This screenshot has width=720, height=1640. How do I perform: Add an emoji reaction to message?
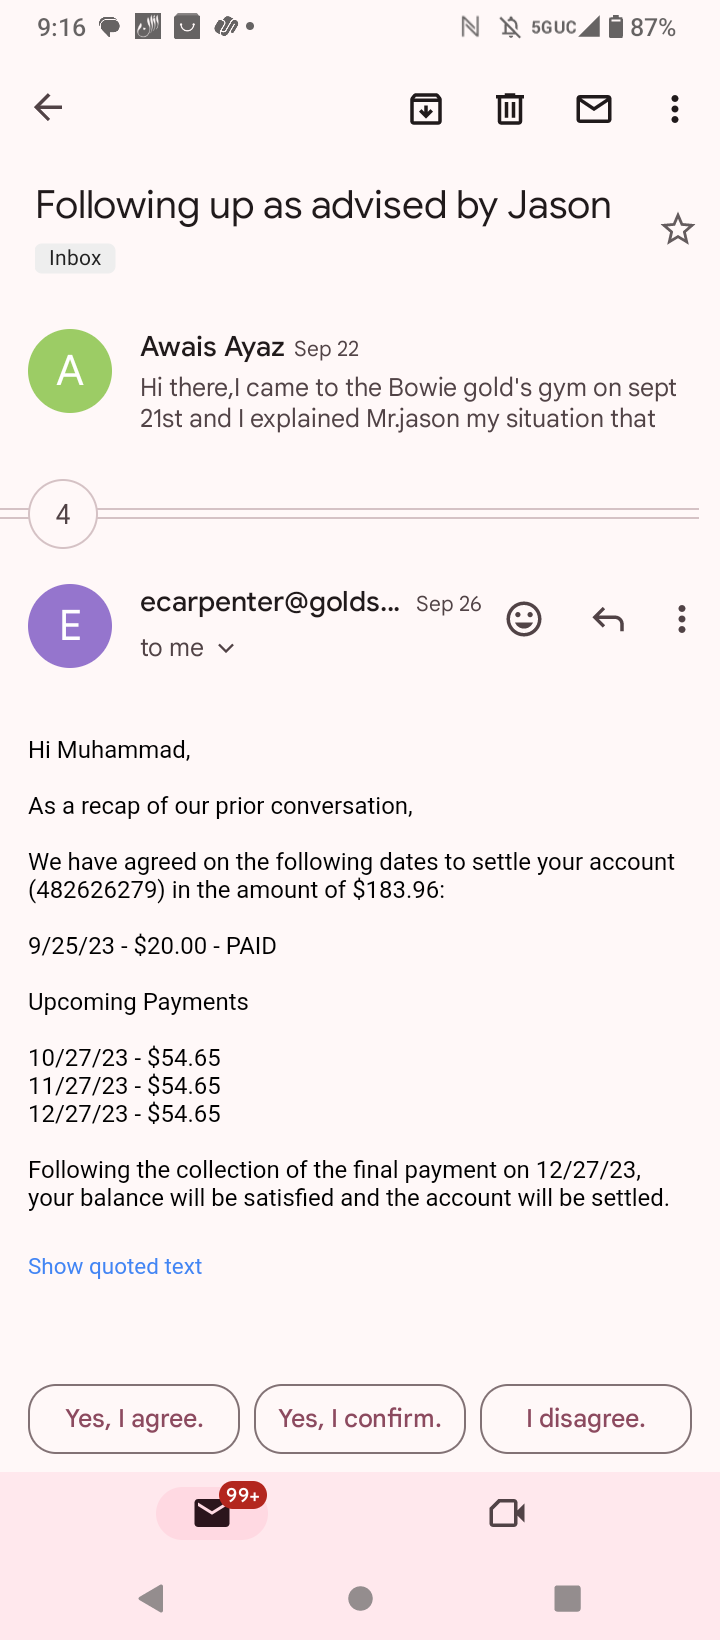pyautogui.click(x=524, y=619)
